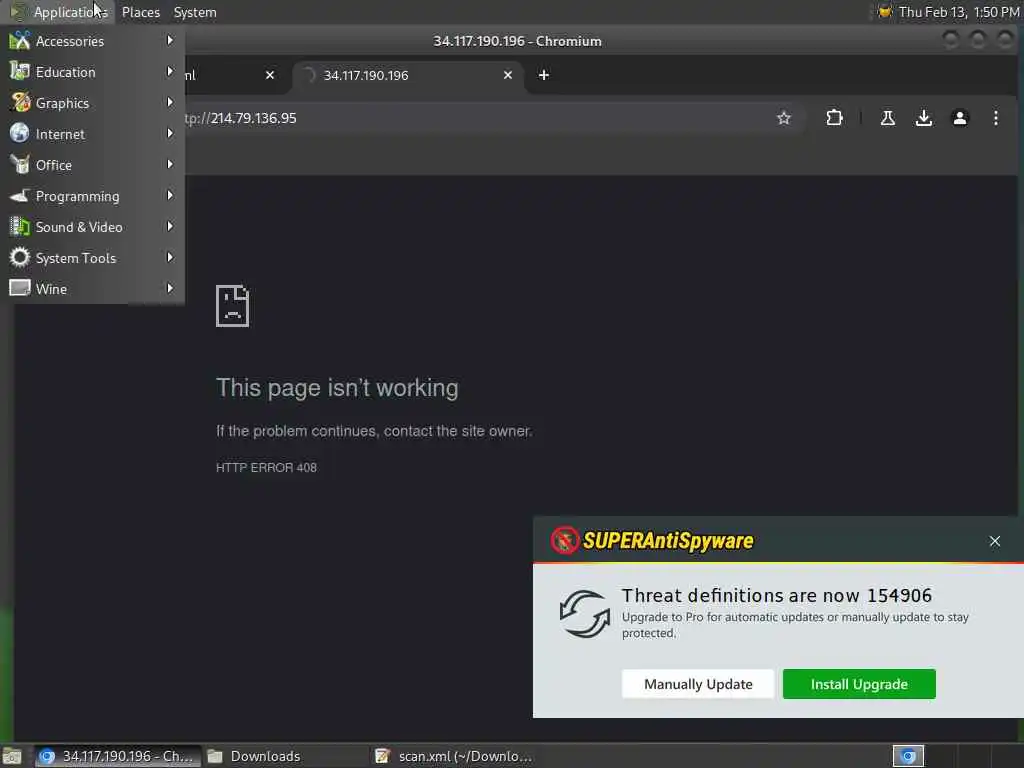Open the System Tools submenu
The height and width of the screenshot is (768, 1024).
(92, 258)
